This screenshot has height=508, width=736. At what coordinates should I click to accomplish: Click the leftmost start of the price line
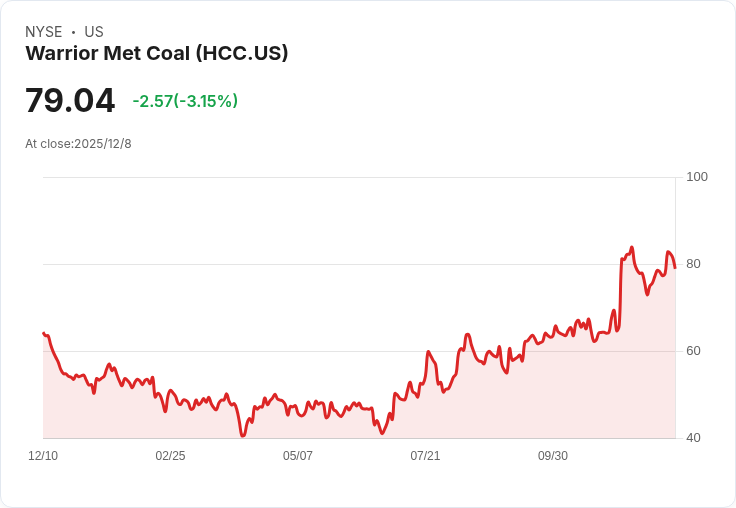click(x=43, y=333)
